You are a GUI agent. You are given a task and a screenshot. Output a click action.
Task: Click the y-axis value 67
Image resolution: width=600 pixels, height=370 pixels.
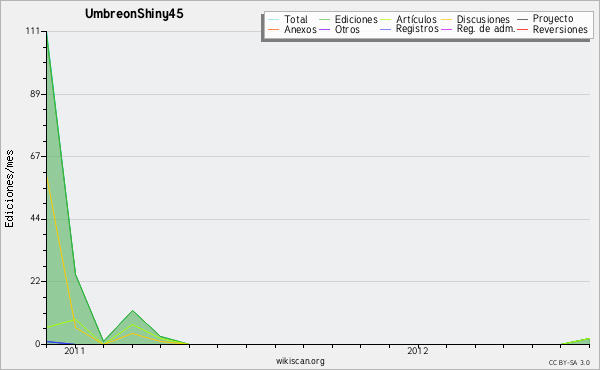[35, 156]
